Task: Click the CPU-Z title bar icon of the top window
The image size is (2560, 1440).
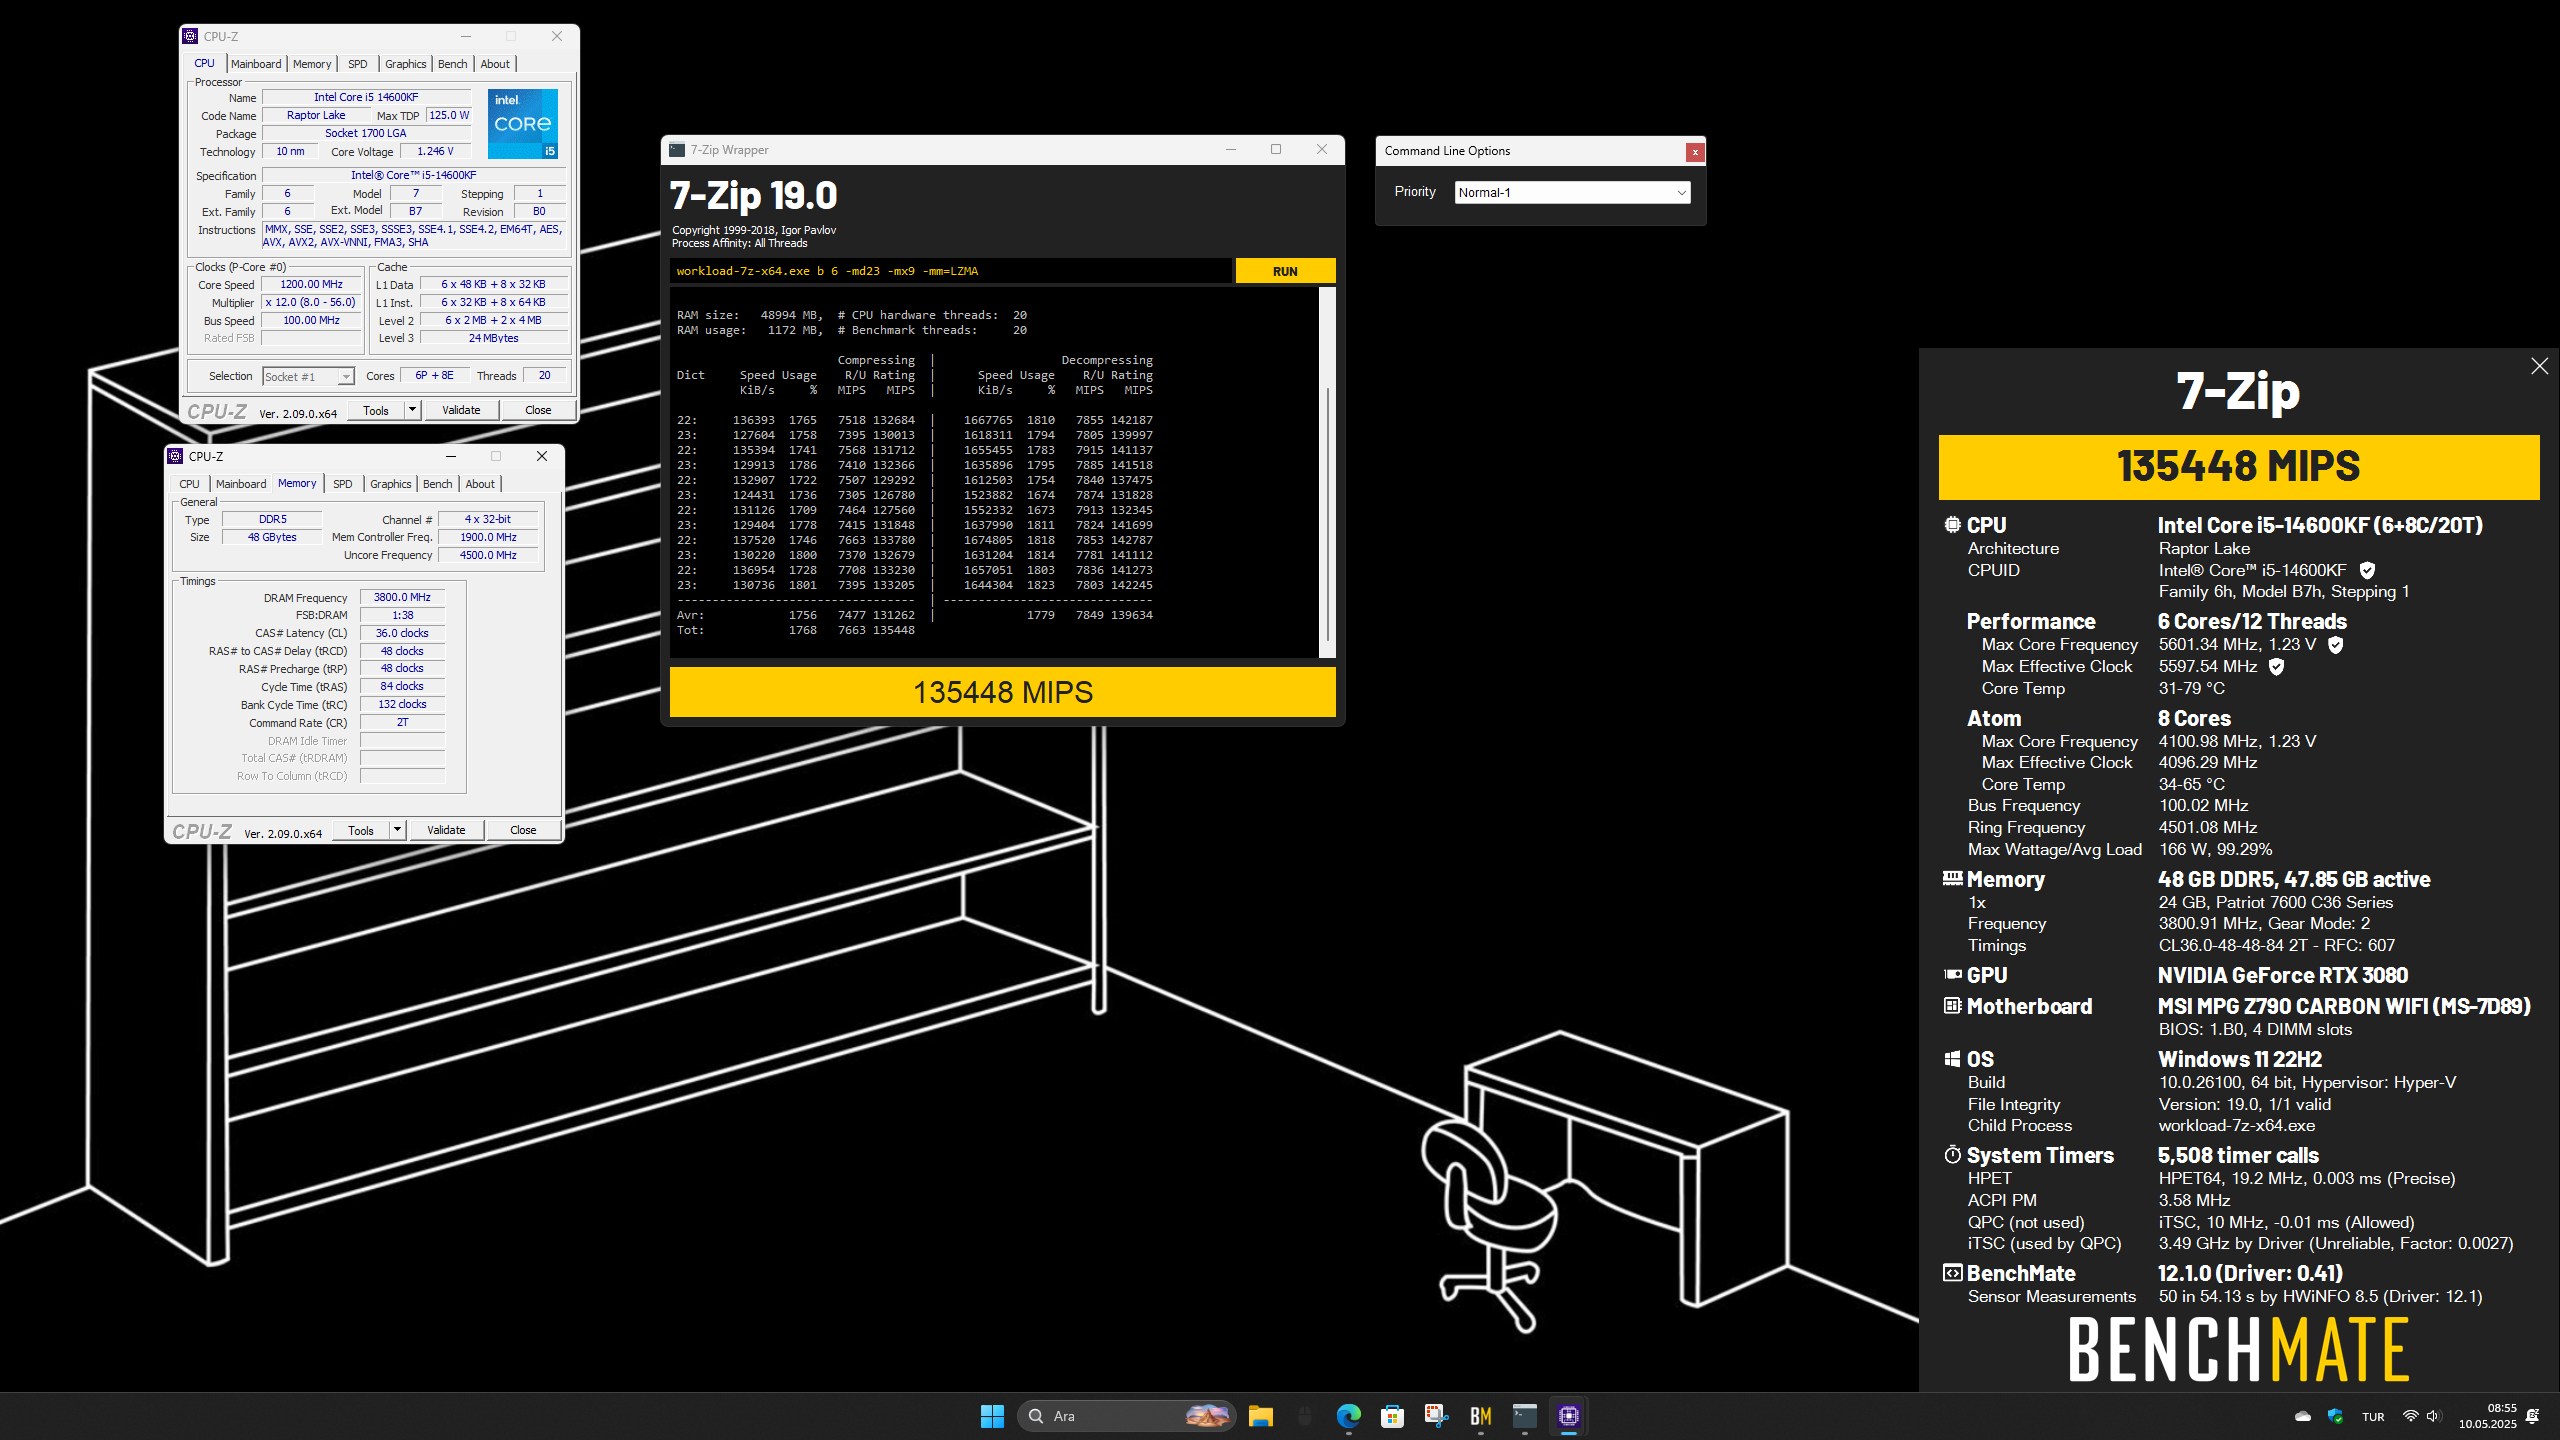Action: [190, 36]
